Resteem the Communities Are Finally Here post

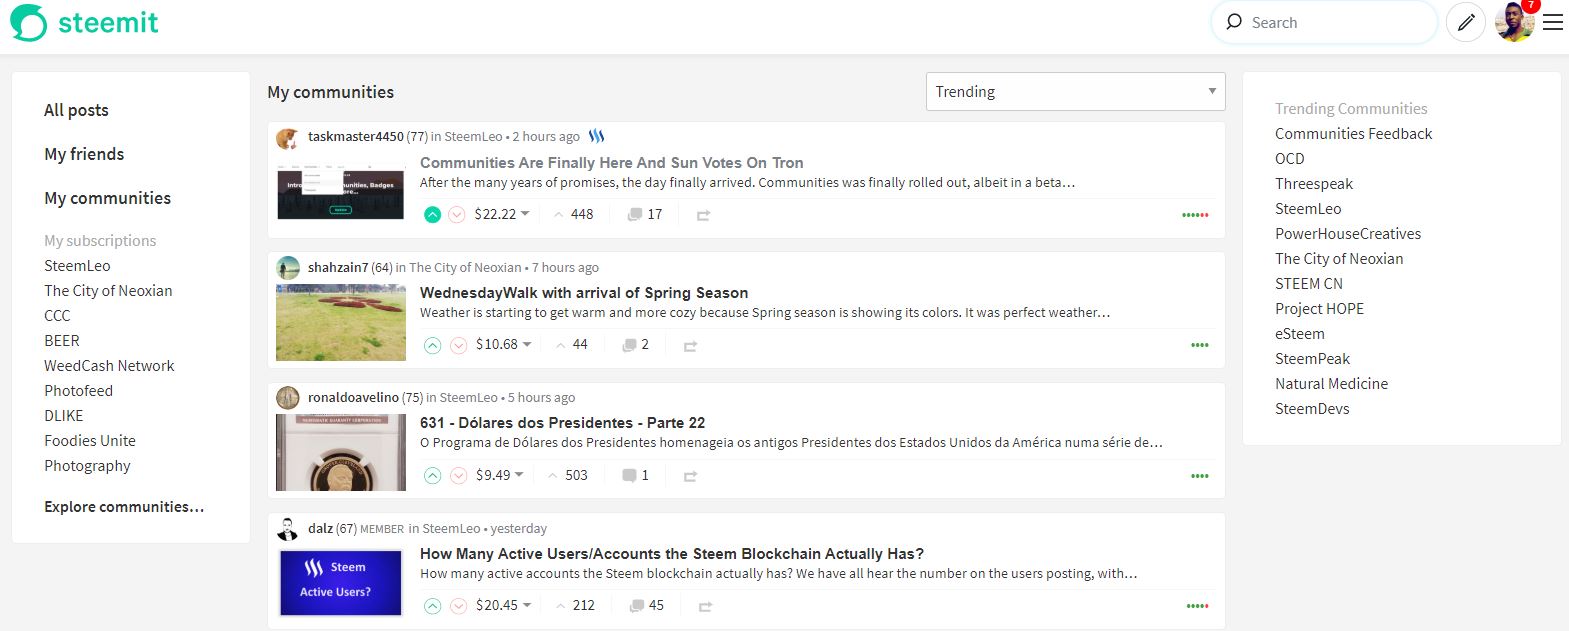[704, 215]
